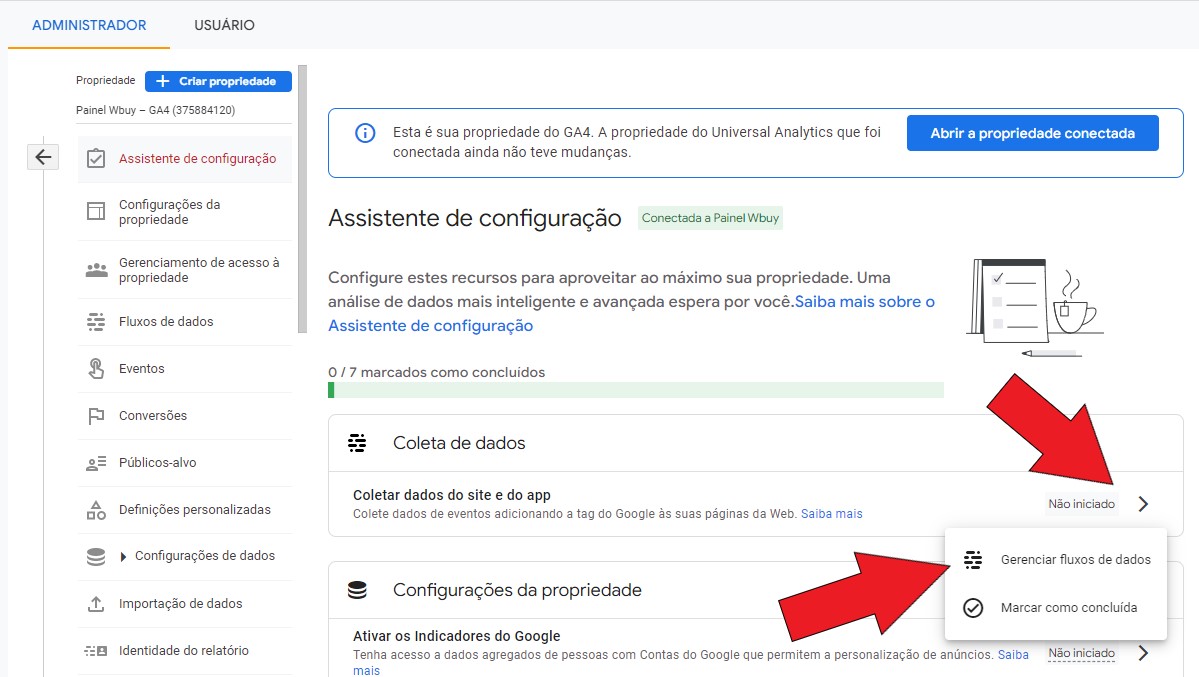Image resolution: width=1199 pixels, height=677 pixels.
Task: Click Abrir a propriedade conectada button
Action: click(1032, 133)
